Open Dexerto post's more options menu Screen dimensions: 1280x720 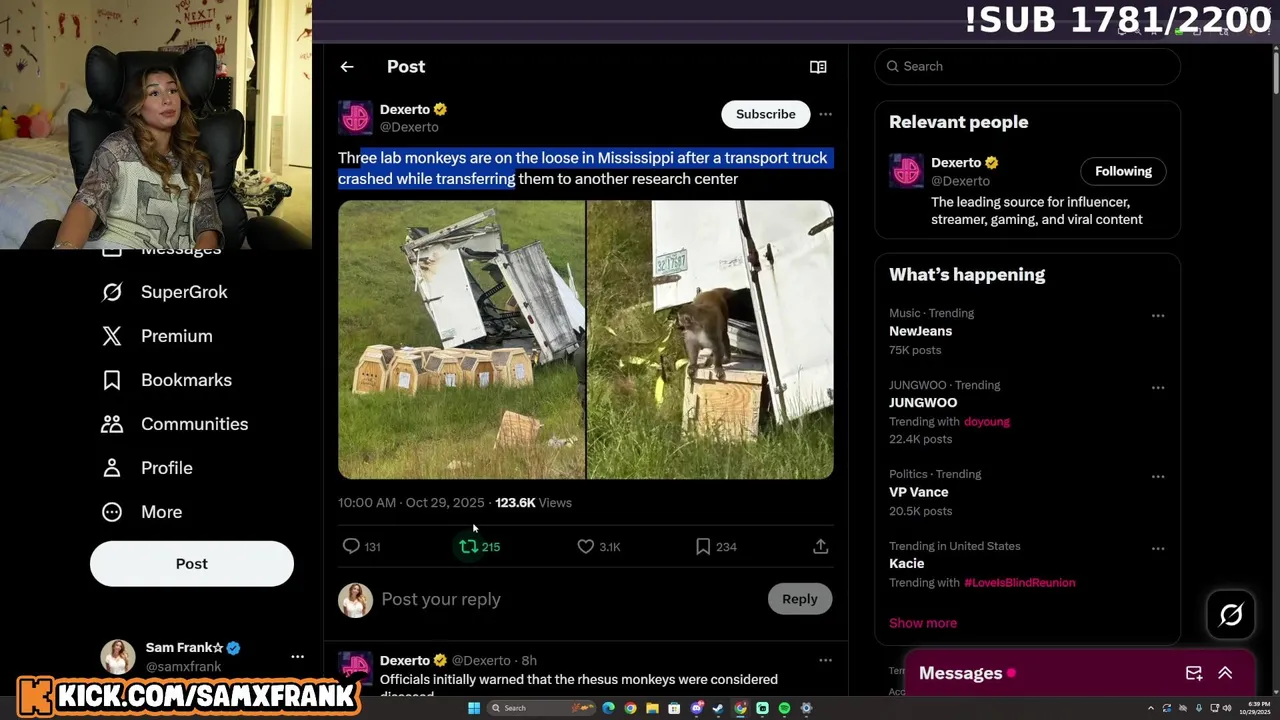(825, 114)
